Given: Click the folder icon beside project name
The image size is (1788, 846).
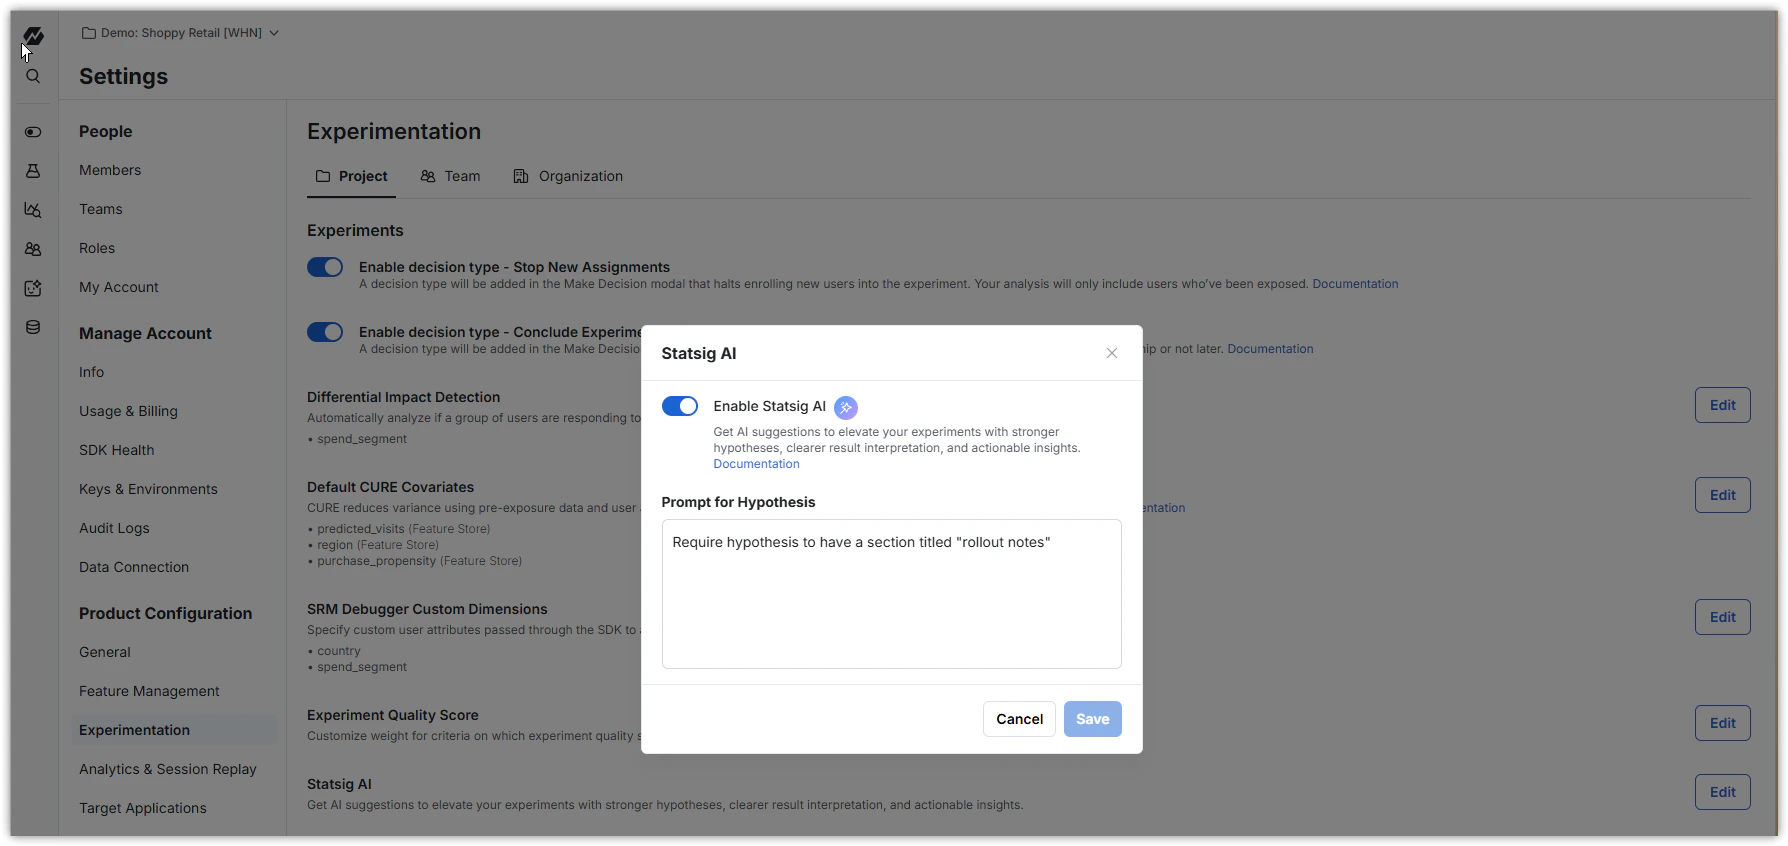Looking at the screenshot, I should (89, 33).
